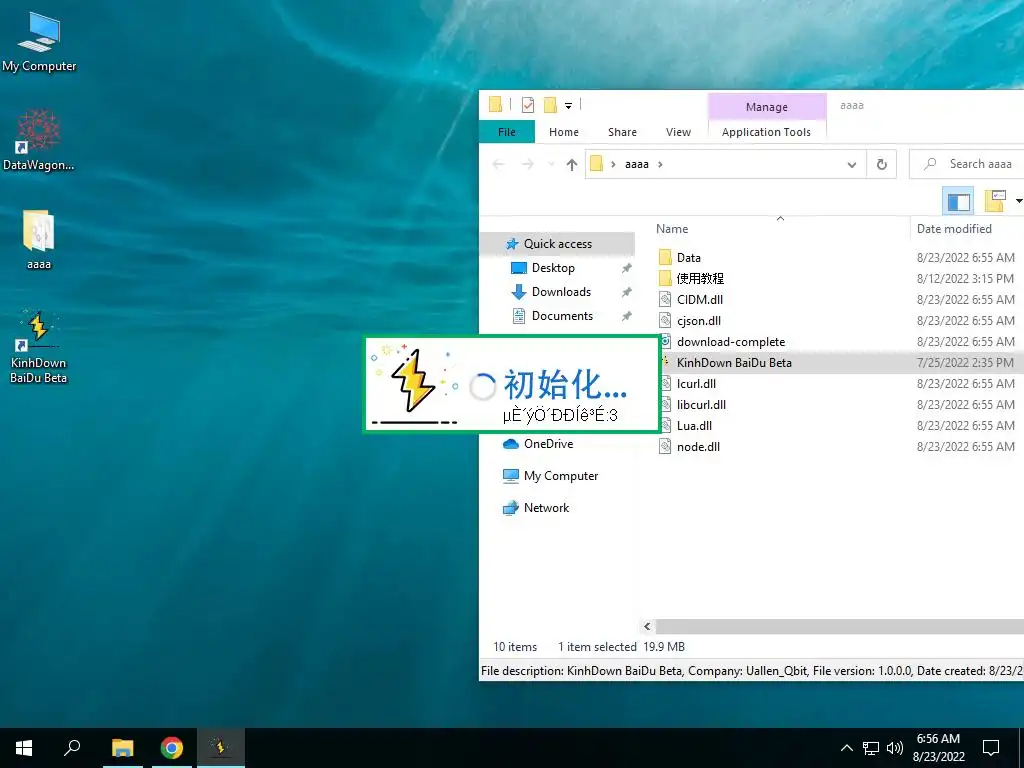Toggle the details pane button
This screenshot has height=768, width=1024.
point(995,201)
